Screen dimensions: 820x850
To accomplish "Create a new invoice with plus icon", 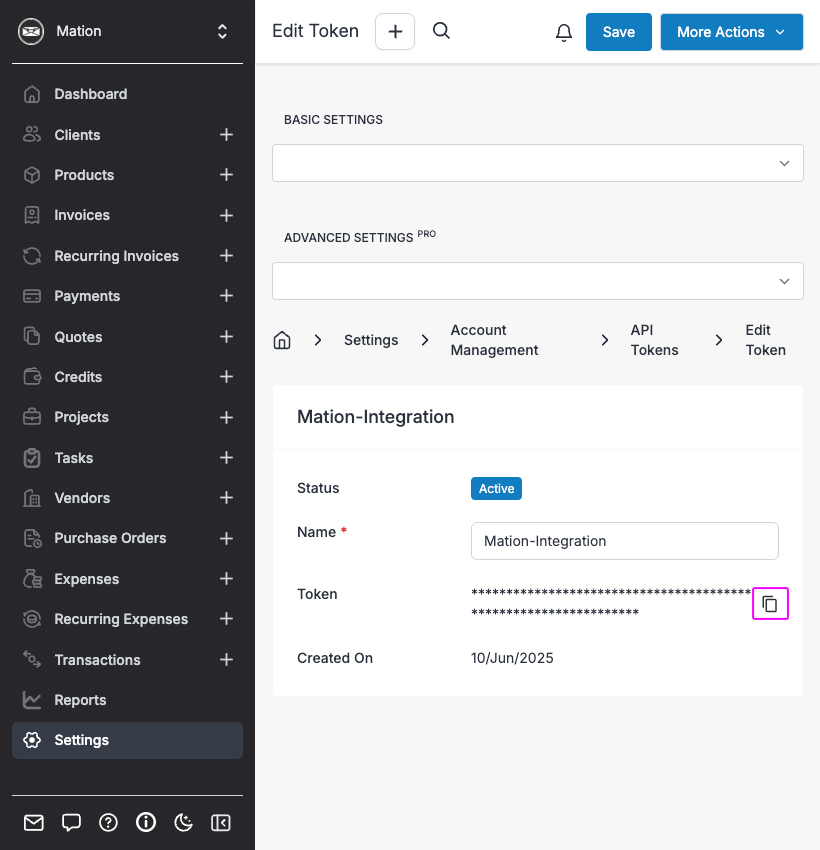I will 227,215.
